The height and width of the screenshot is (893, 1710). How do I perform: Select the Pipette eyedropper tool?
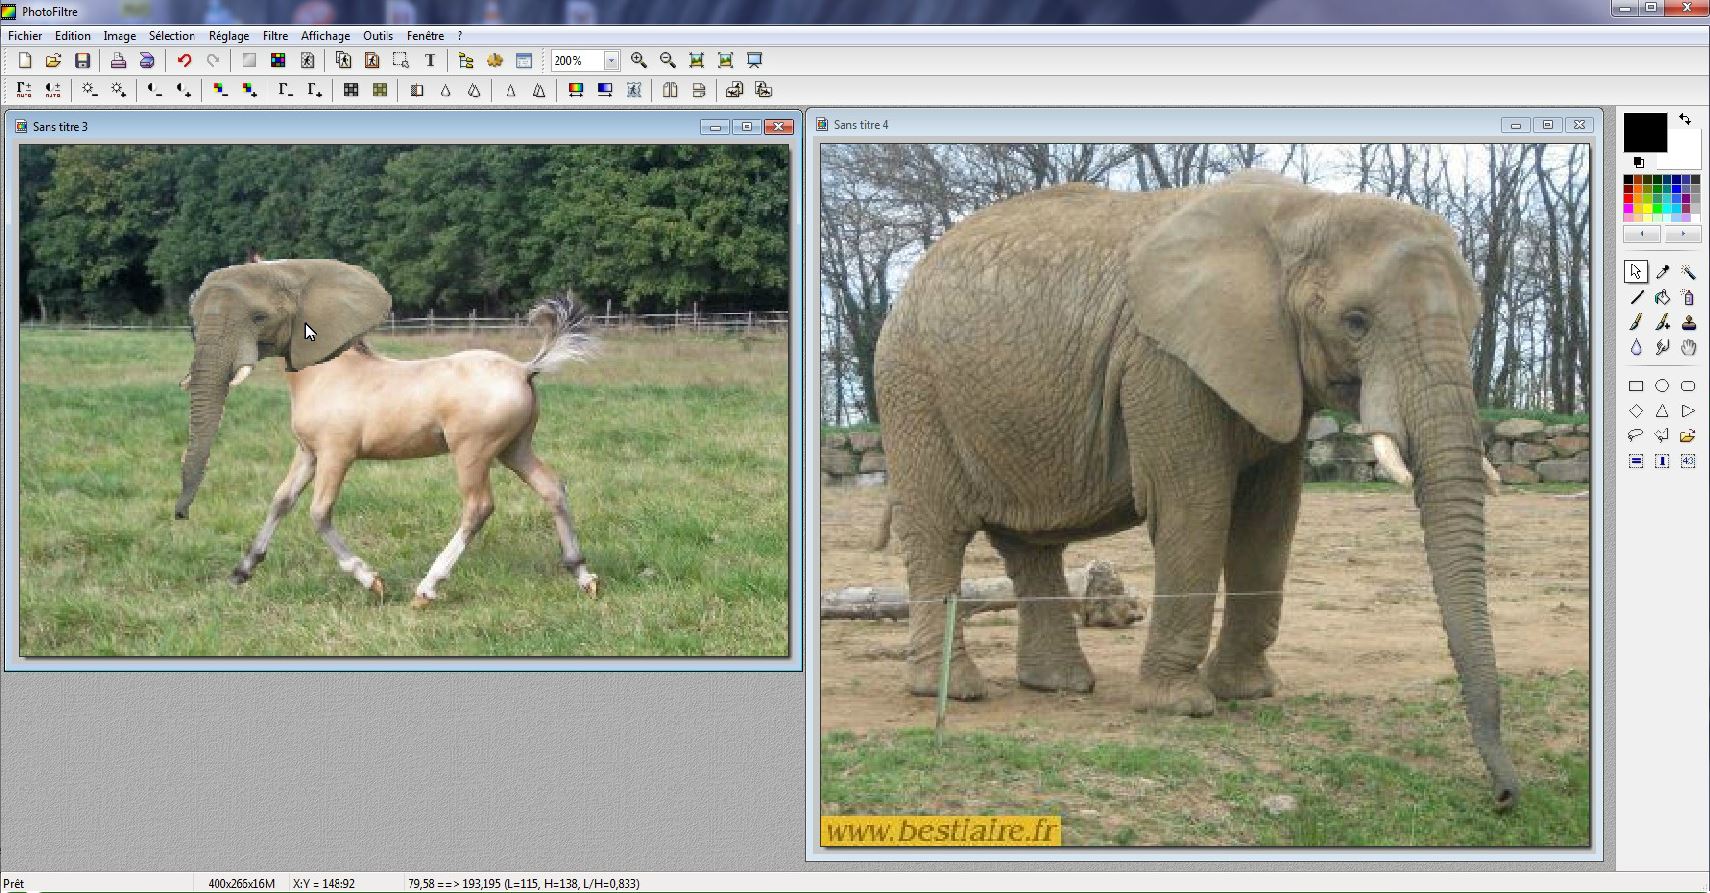(1662, 272)
